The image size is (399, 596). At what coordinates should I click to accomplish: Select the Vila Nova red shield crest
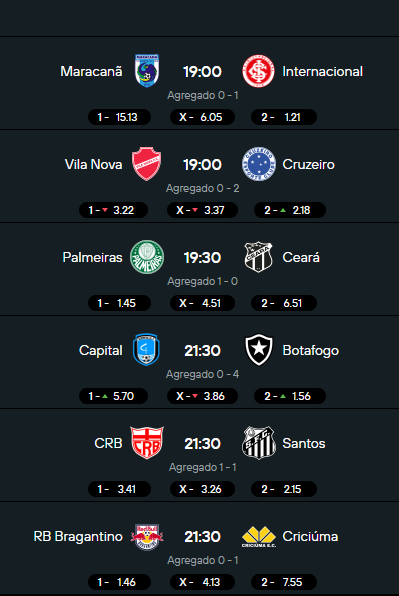pyautogui.click(x=147, y=164)
